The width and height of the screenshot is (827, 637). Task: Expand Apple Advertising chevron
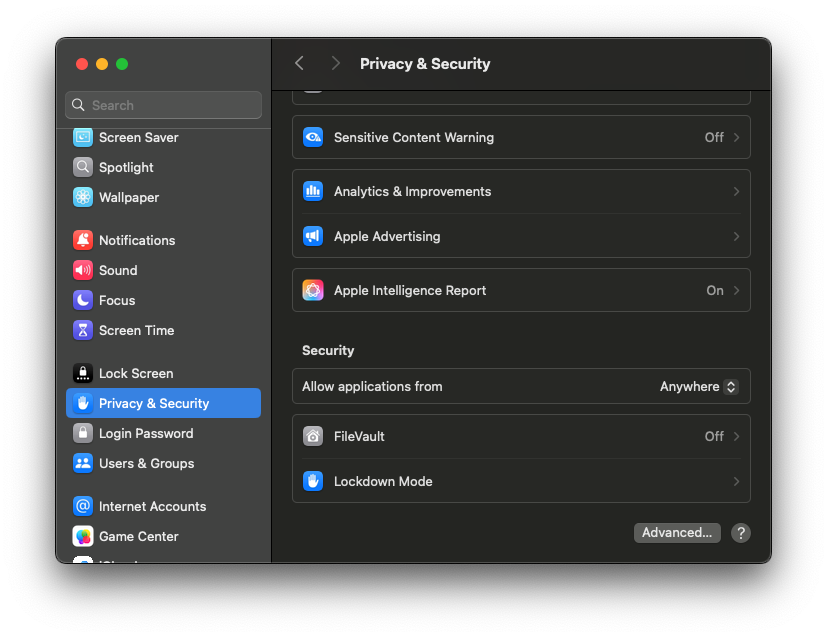point(736,236)
